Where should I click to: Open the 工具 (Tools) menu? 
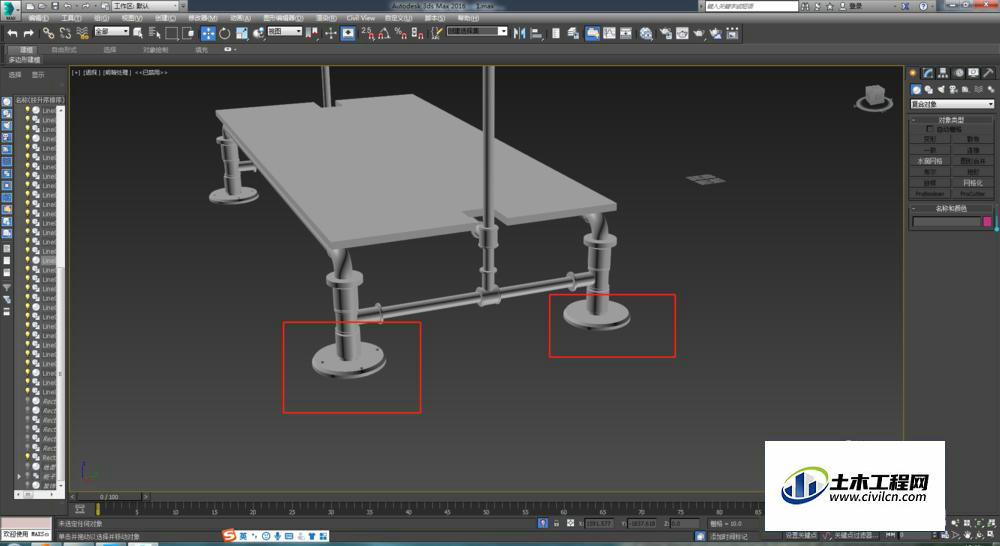tap(71, 18)
